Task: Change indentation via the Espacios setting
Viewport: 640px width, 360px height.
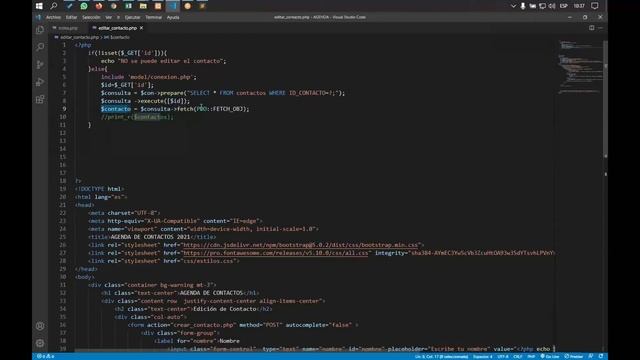Action: (x=482, y=356)
